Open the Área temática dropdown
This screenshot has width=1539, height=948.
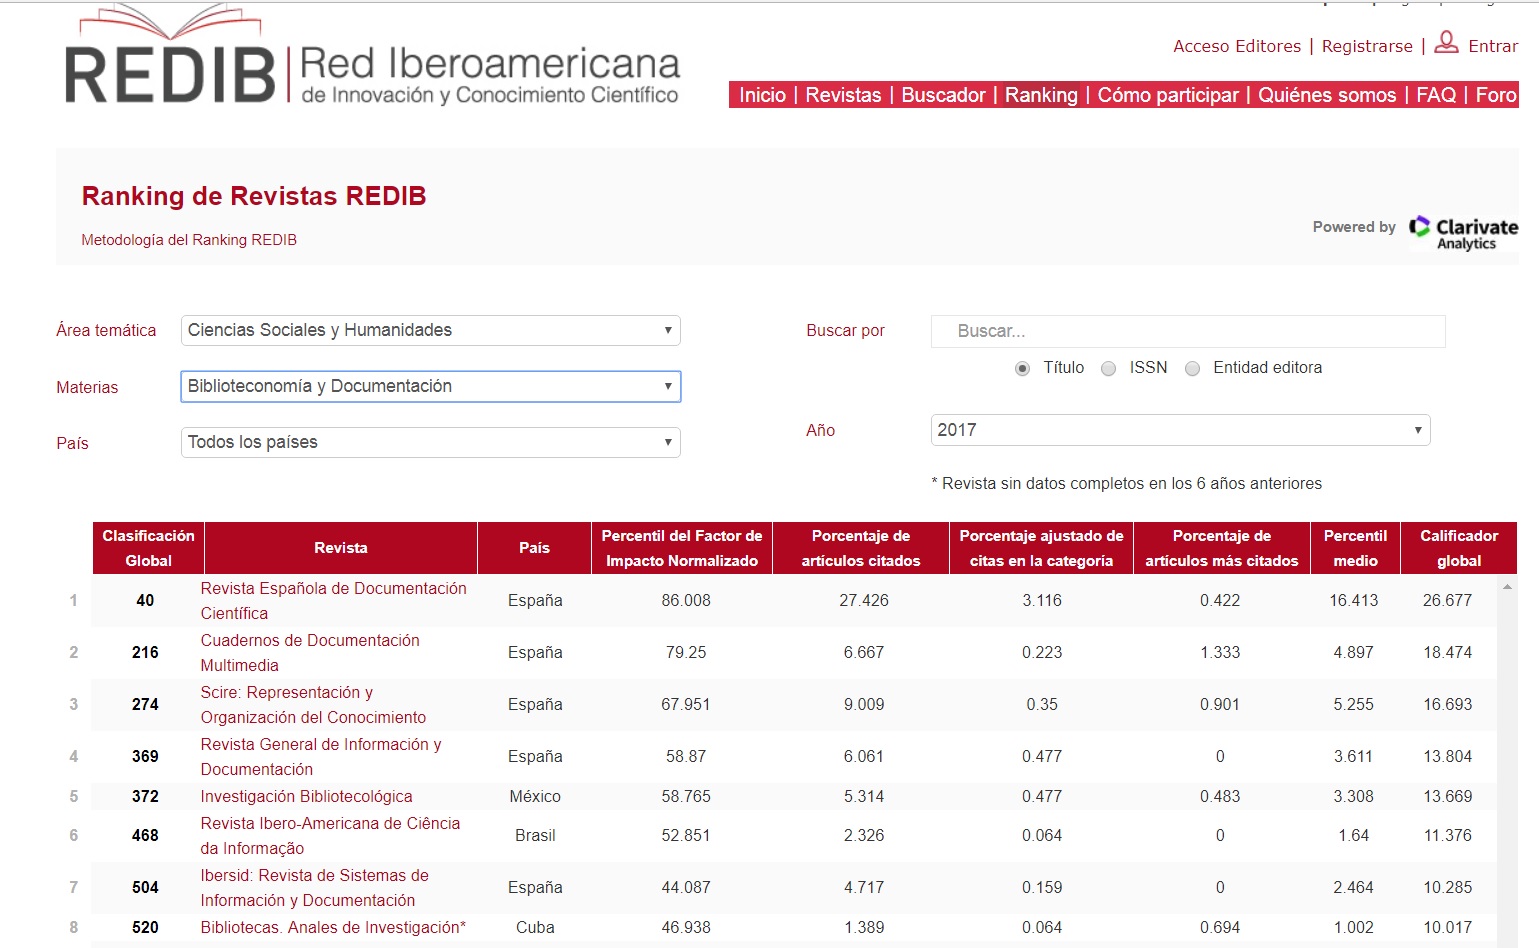(430, 330)
